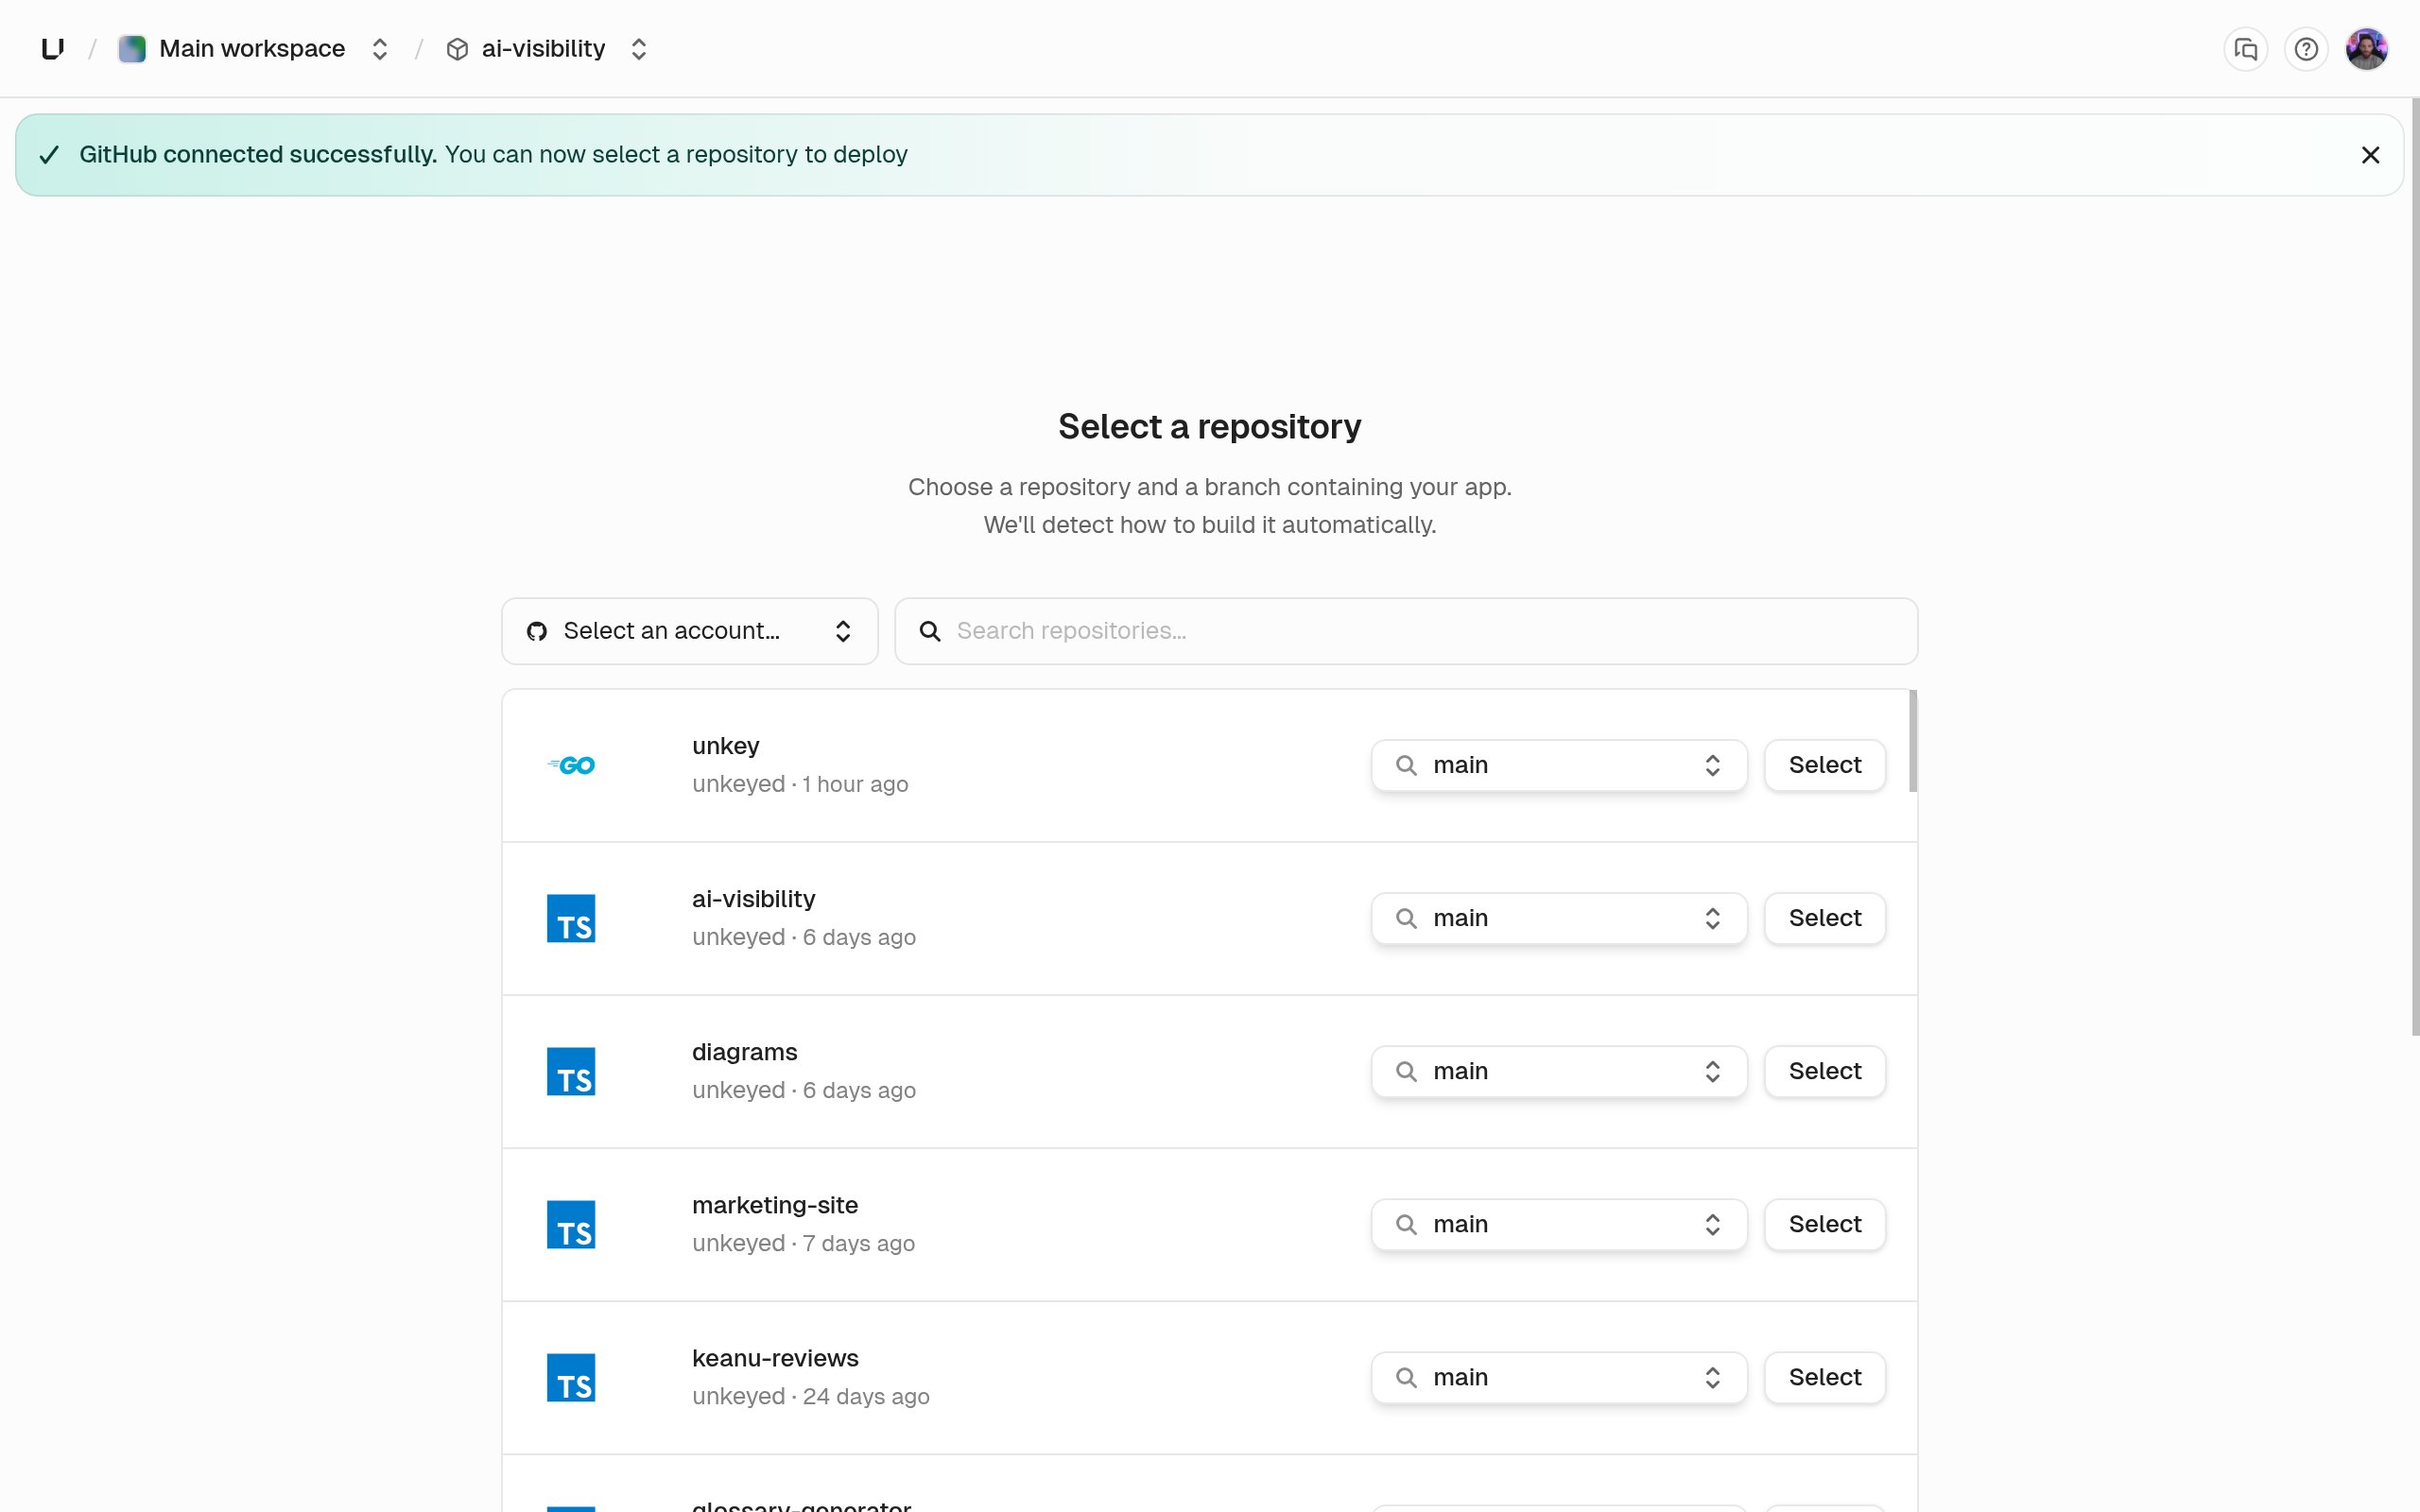Click the TypeScript icon for keanu-reviews

point(571,1377)
